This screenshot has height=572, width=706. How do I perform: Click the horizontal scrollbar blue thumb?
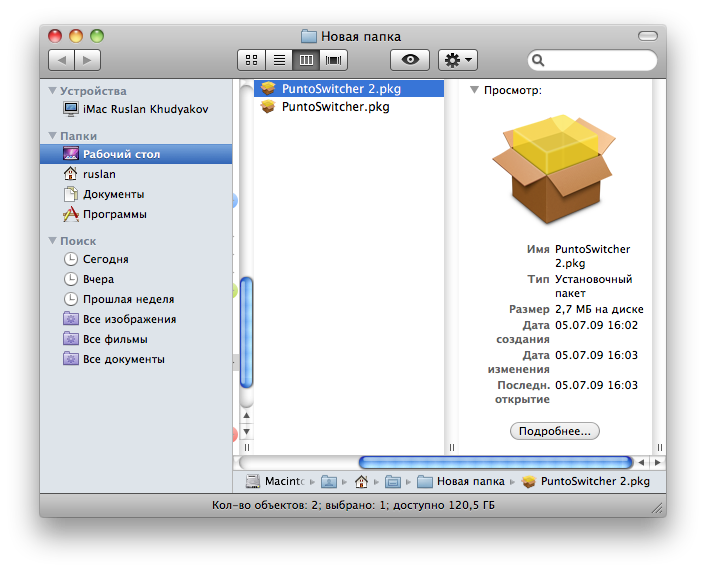point(496,462)
